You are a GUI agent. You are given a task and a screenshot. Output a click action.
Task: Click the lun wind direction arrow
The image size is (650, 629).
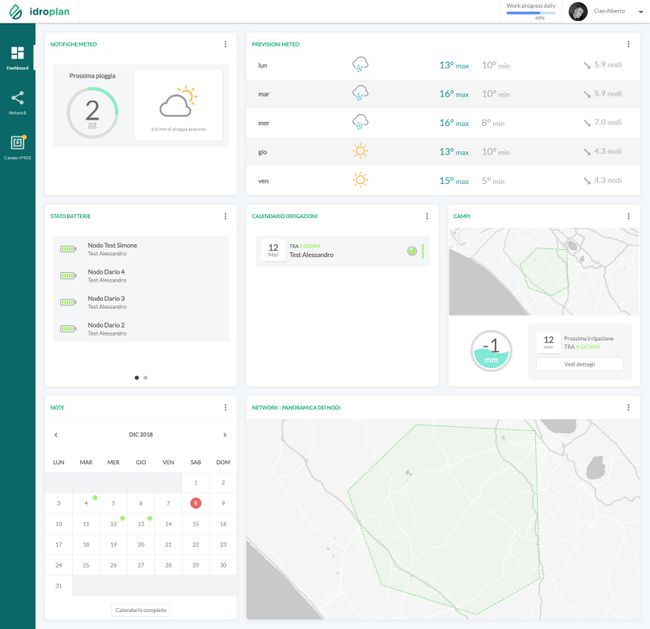tap(587, 66)
